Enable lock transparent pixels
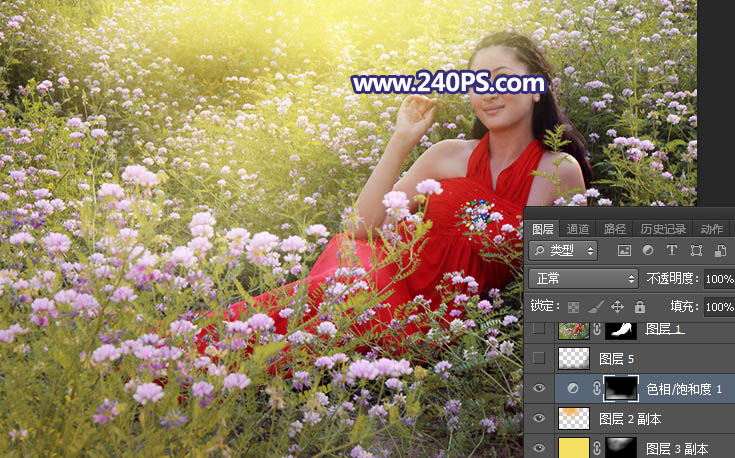Image resolution: width=735 pixels, height=458 pixels. click(x=574, y=307)
